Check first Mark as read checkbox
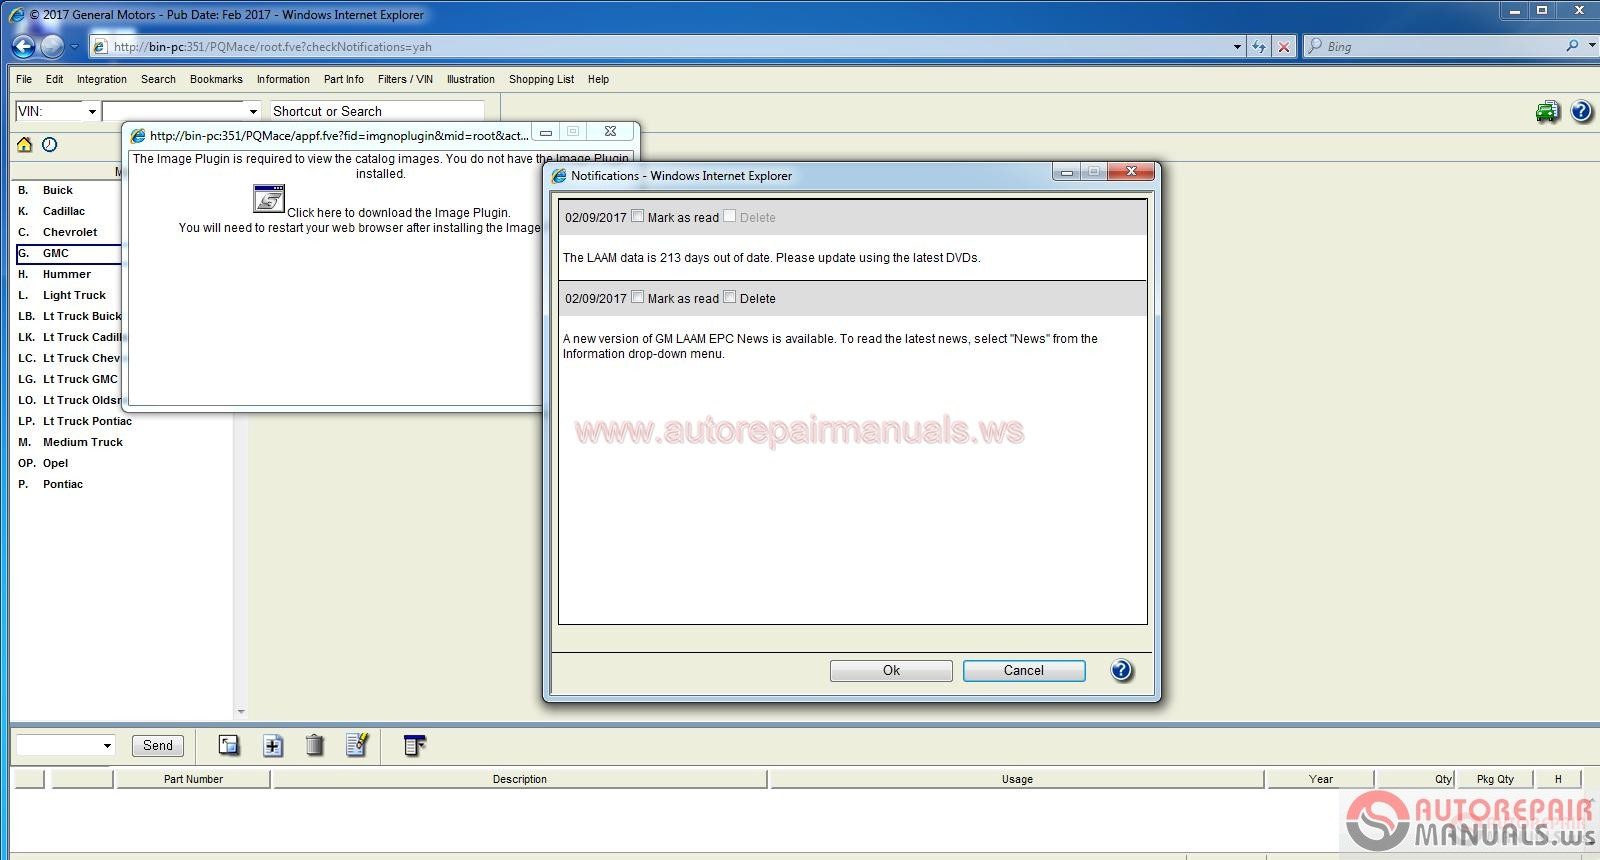This screenshot has width=1600, height=860. [x=637, y=216]
